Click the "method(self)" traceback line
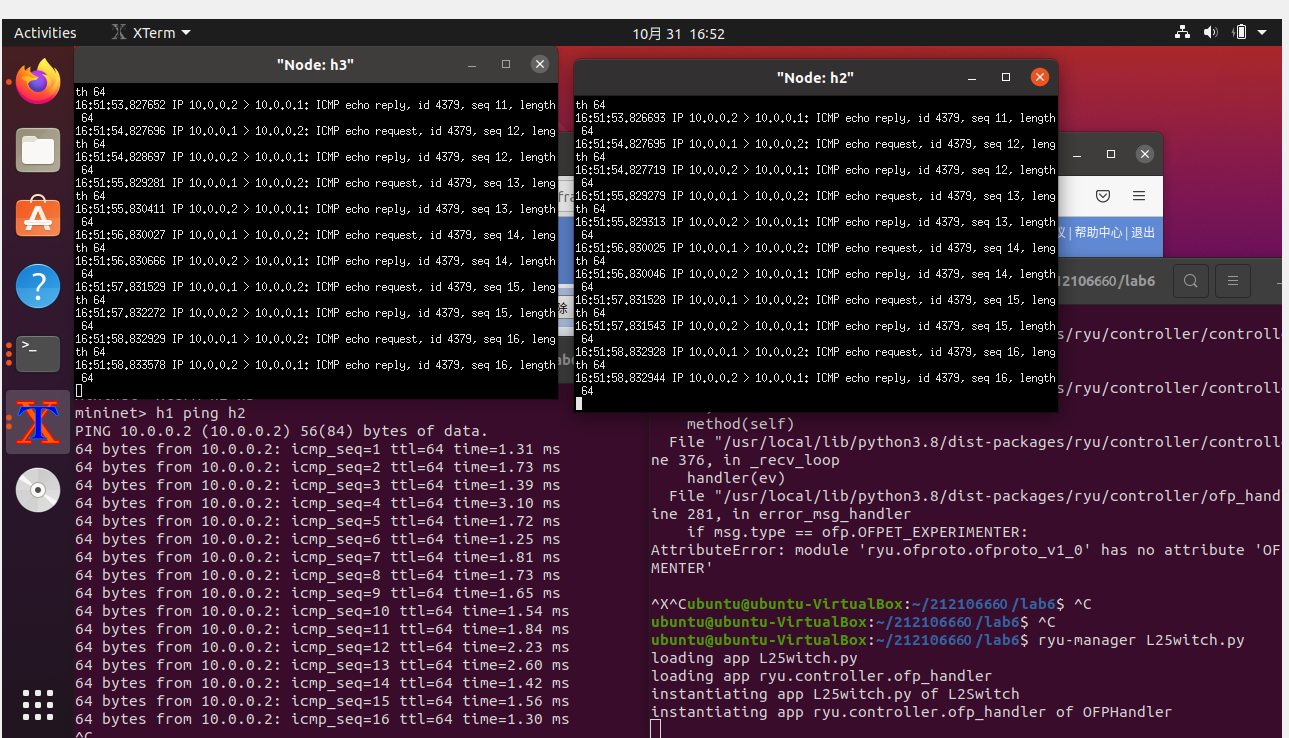Viewport: 1289px width, 738px height. 741,424
